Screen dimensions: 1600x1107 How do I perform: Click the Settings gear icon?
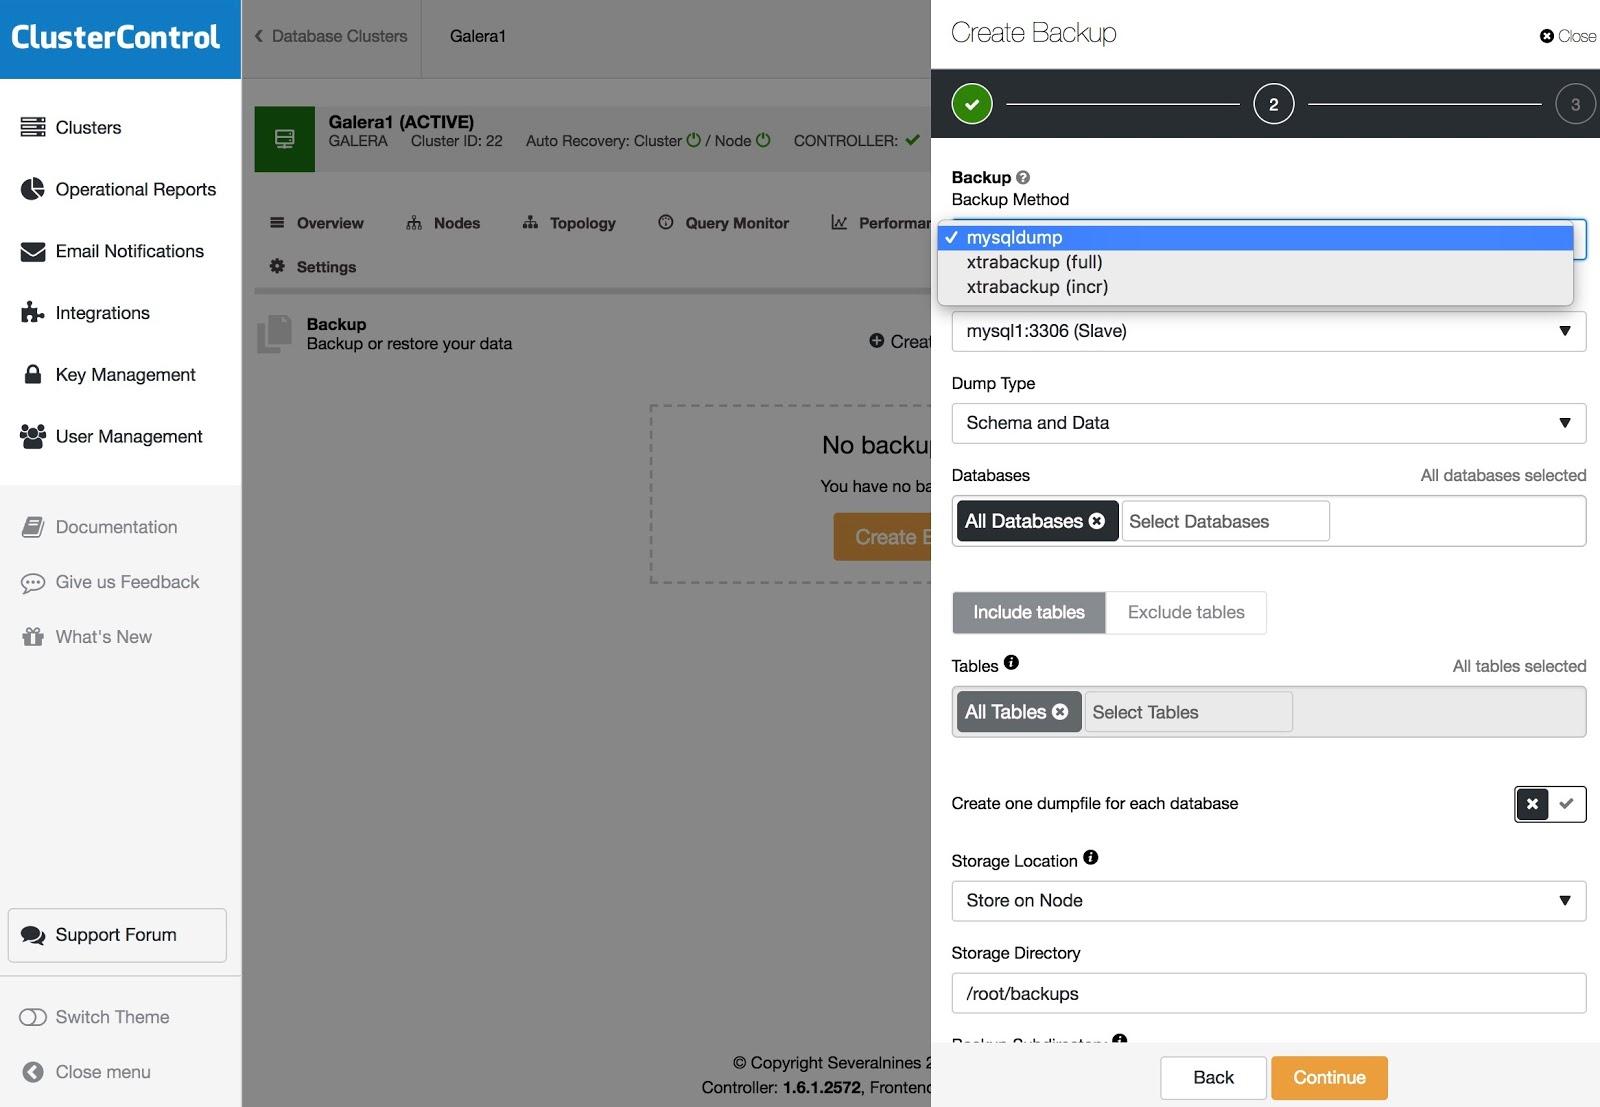click(x=277, y=266)
